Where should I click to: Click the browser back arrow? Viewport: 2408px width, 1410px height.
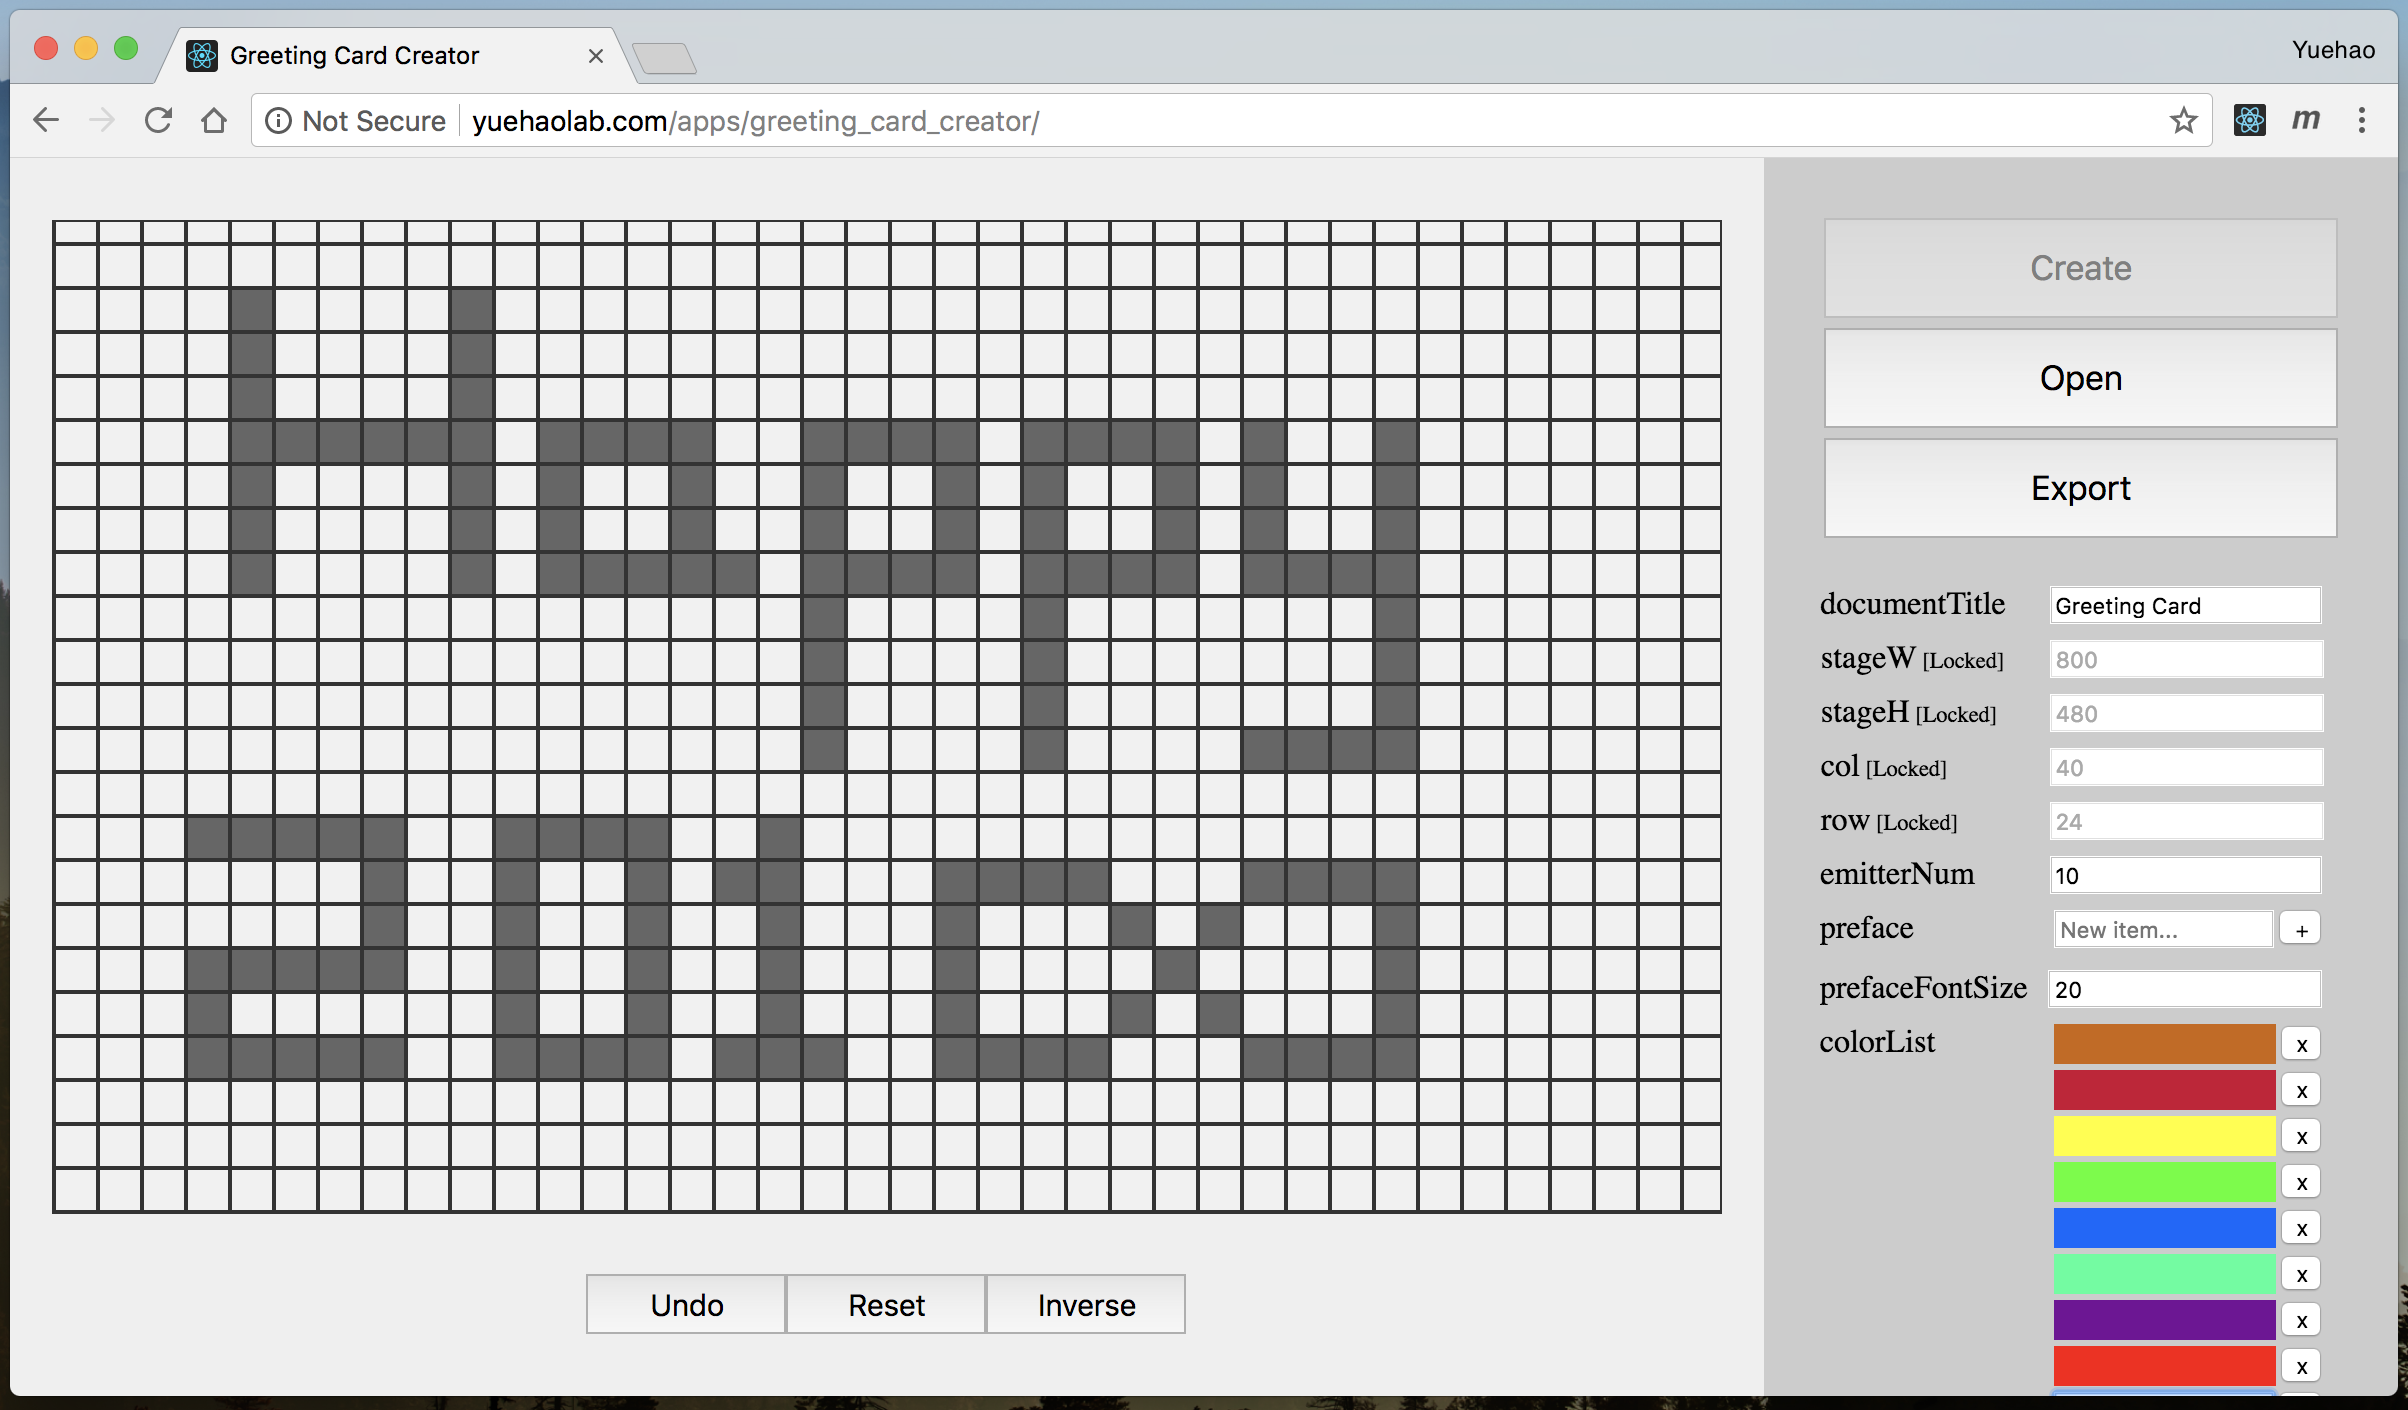click(46, 121)
